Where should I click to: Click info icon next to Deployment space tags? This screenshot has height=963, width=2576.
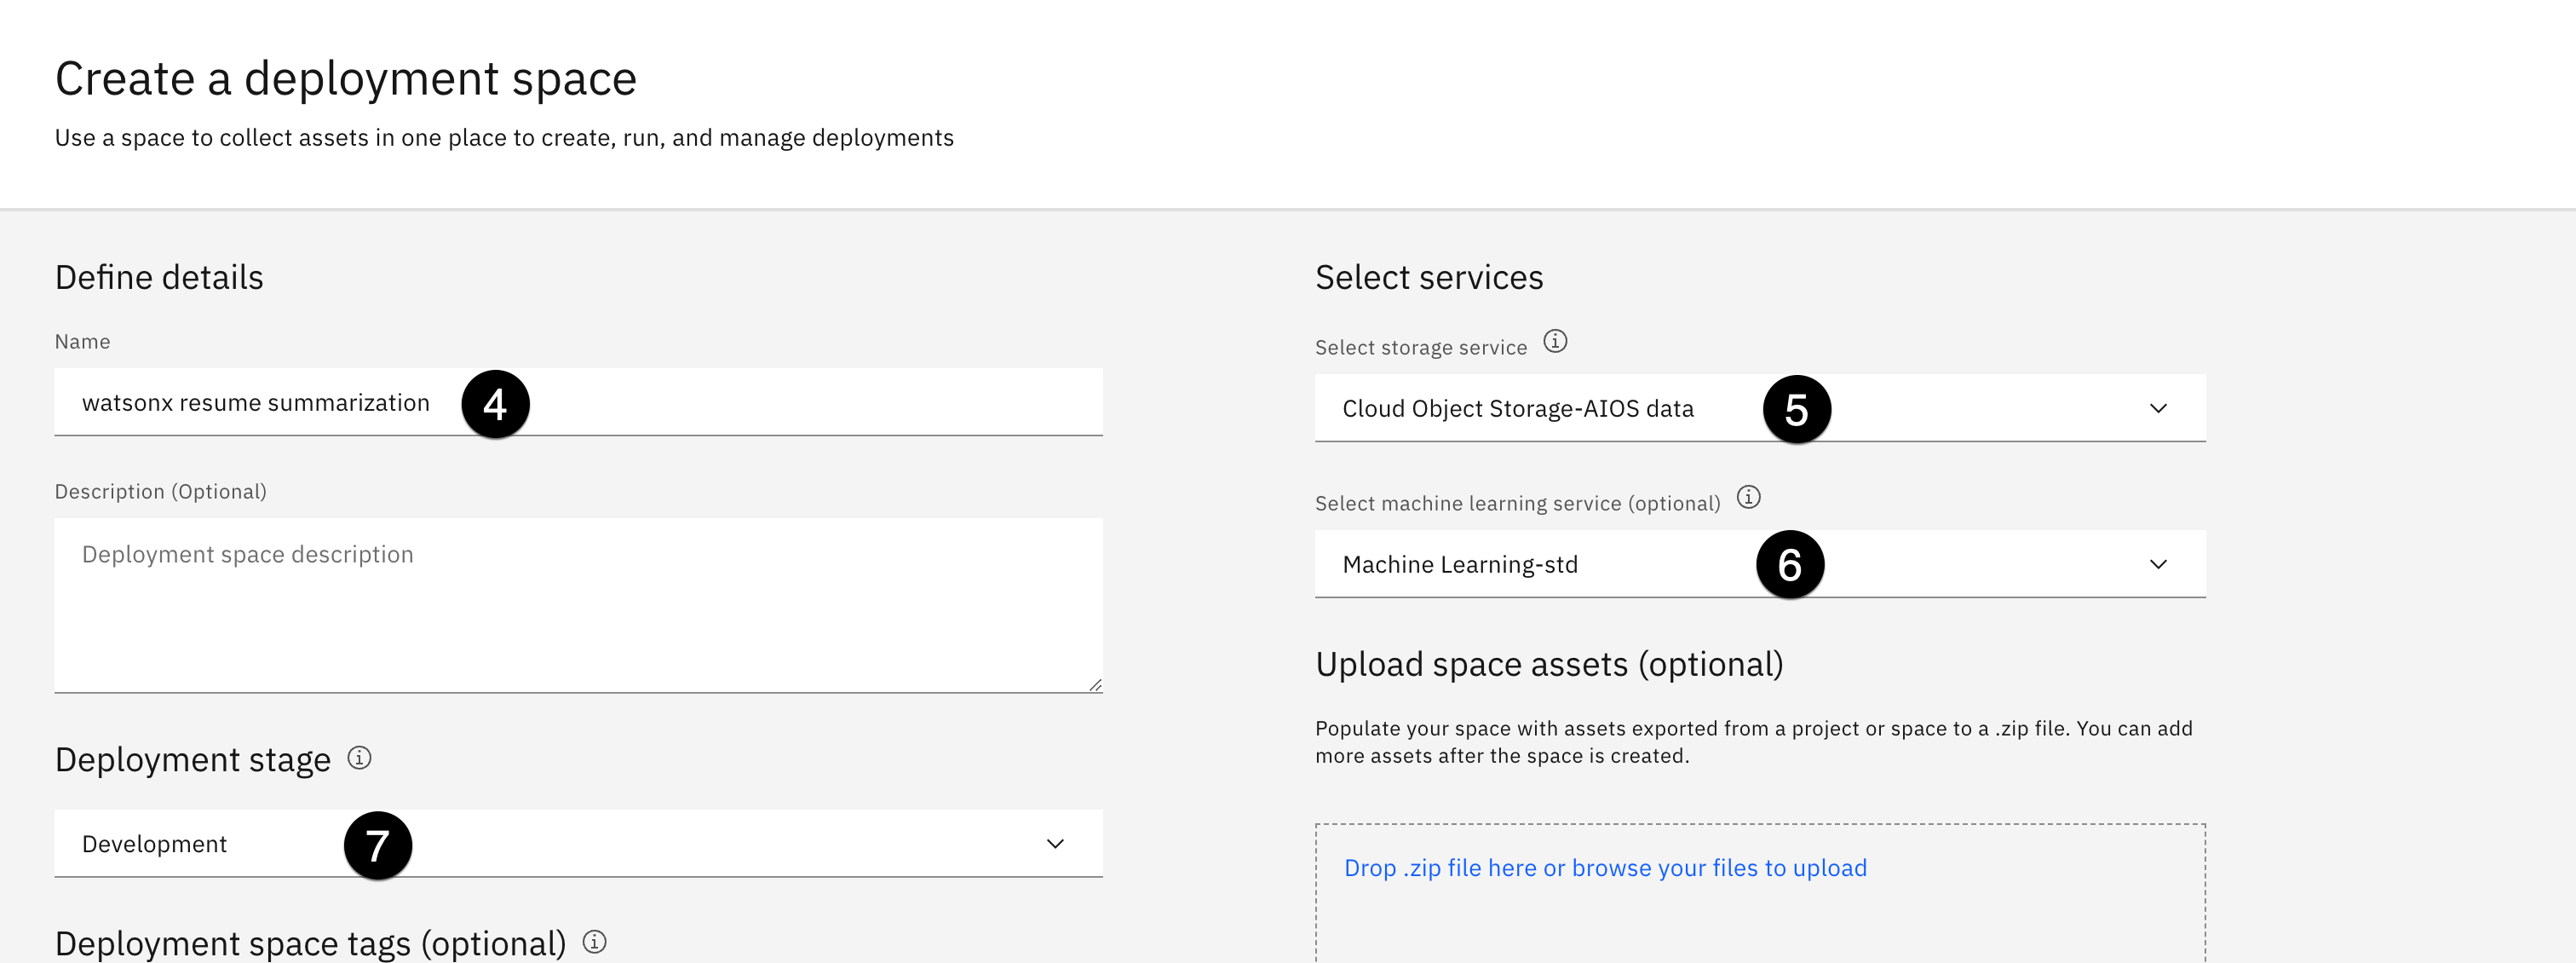pyautogui.click(x=594, y=942)
